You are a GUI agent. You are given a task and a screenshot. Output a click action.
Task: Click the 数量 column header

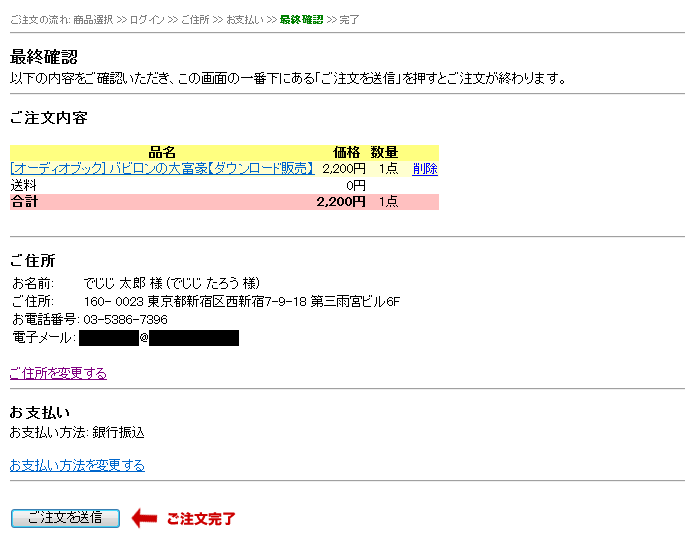[x=384, y=152]
